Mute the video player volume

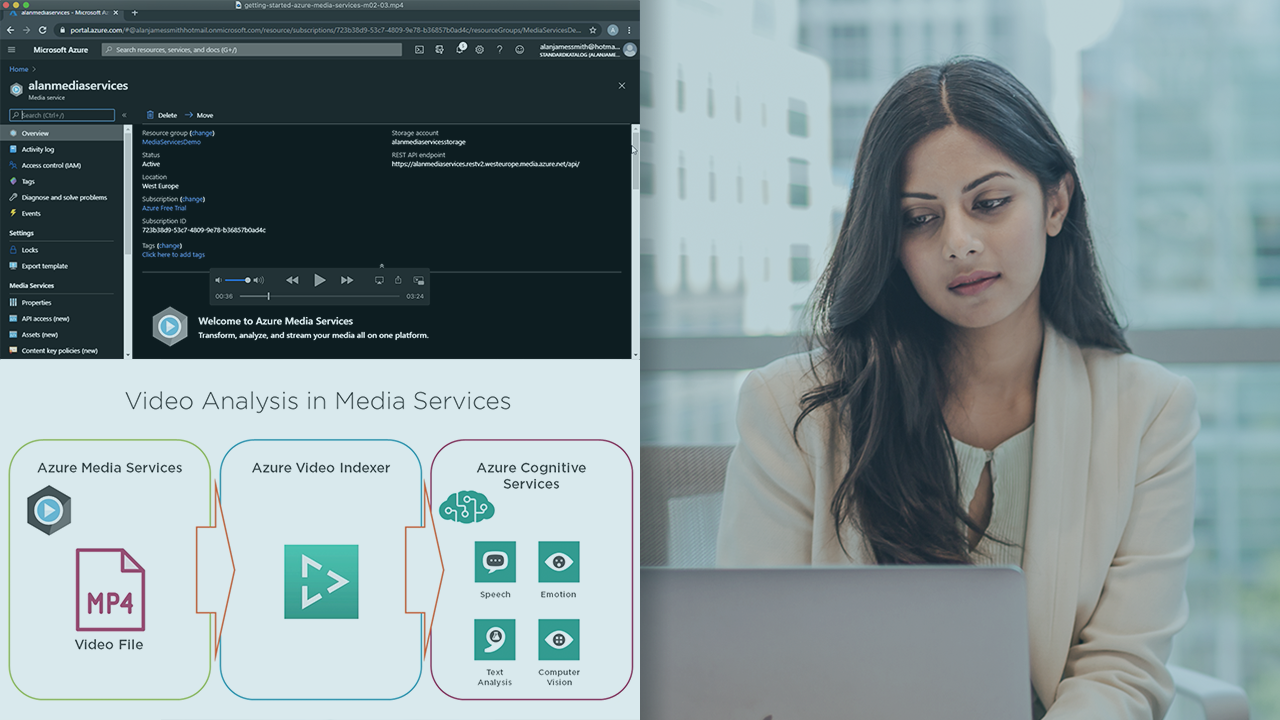click(219, 280)
